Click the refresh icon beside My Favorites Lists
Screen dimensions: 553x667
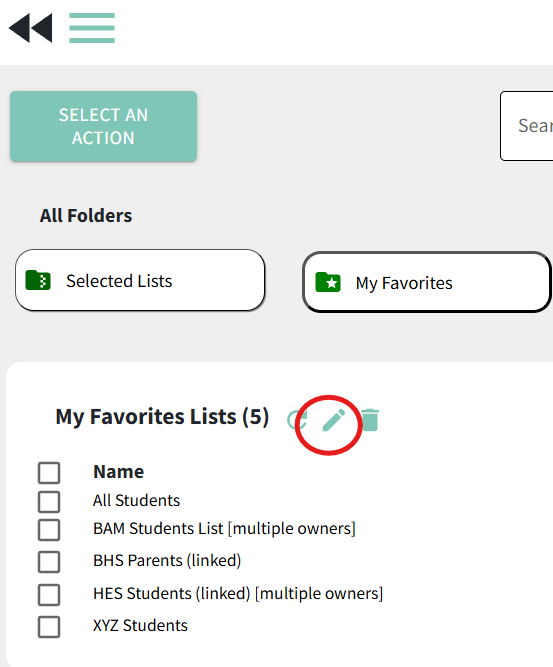tap(297, 420)
